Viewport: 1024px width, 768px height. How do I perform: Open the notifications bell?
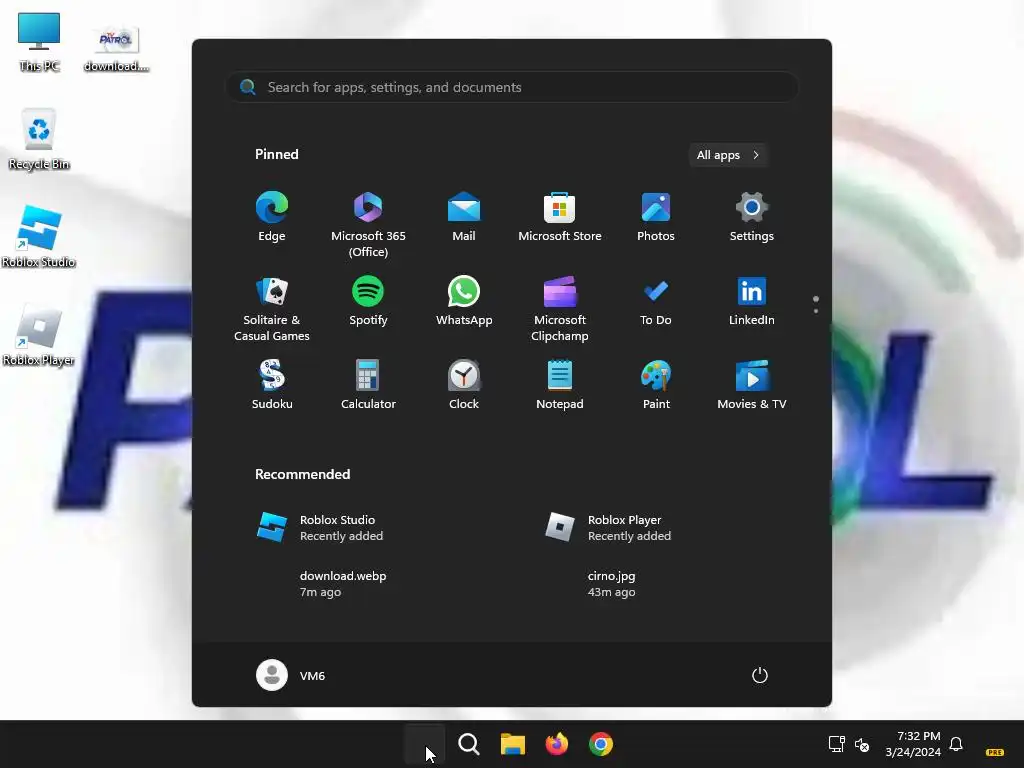tap(956, 744)
